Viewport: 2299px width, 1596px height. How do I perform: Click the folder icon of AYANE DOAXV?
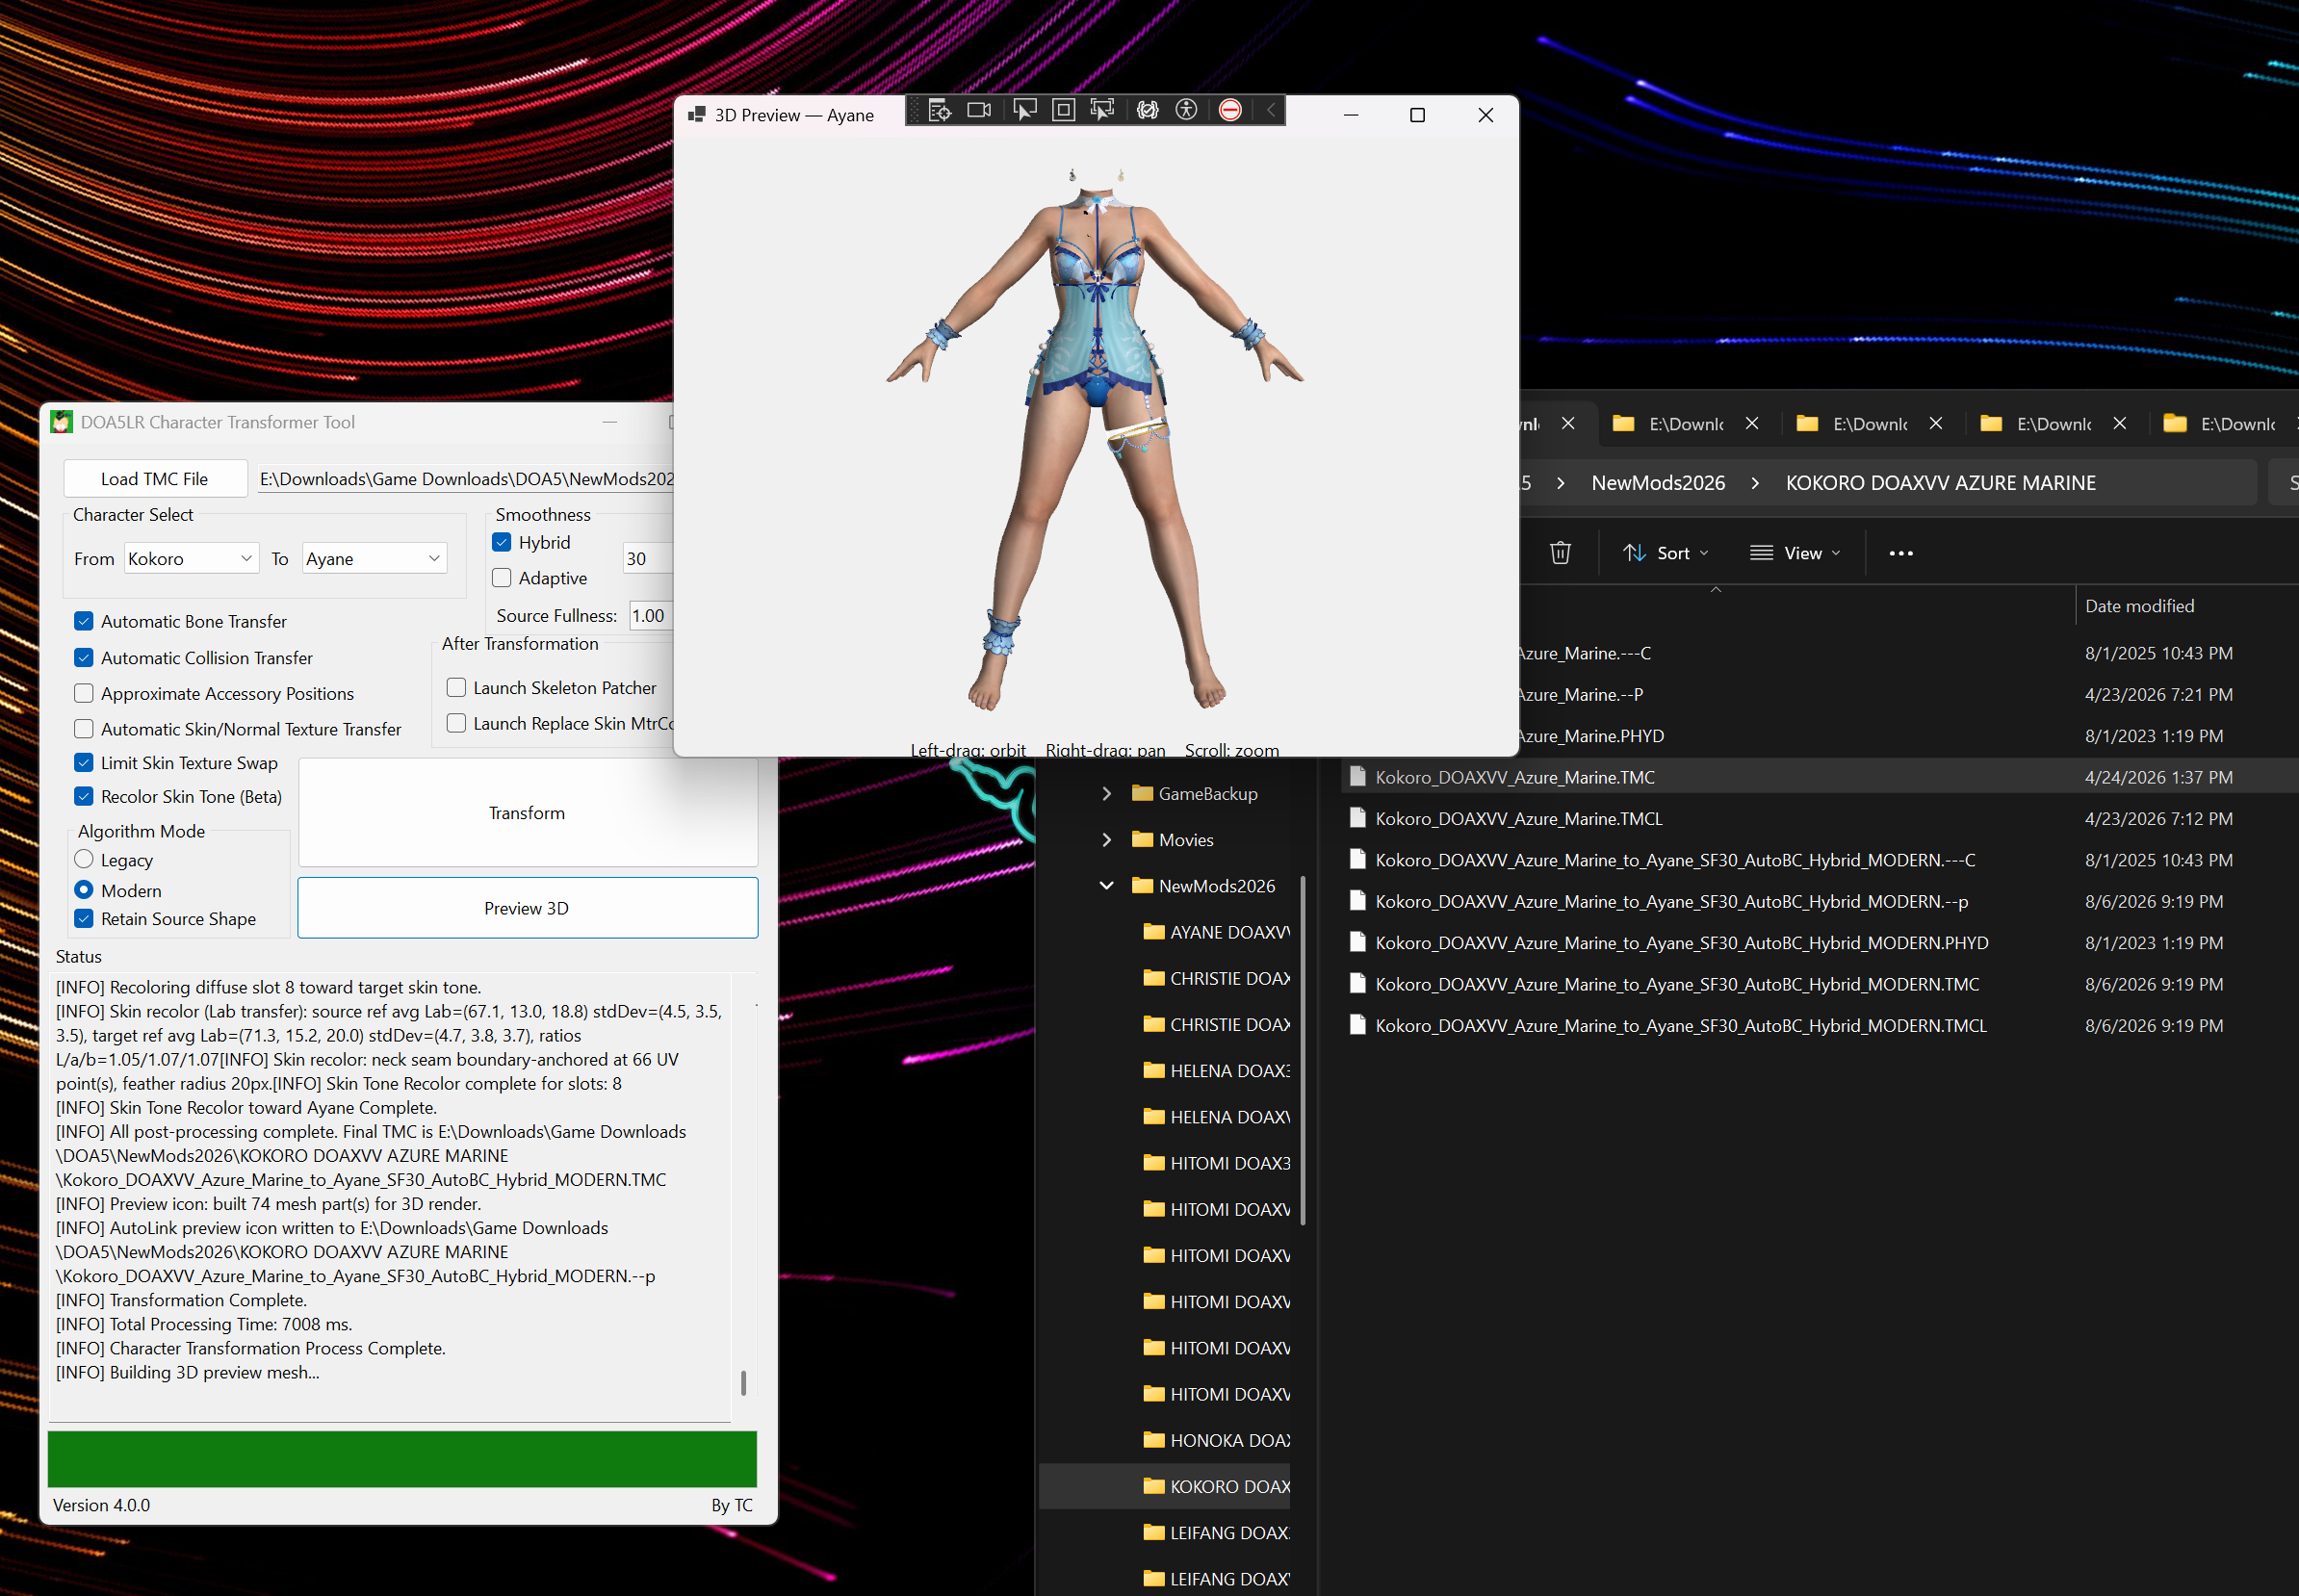click(1154, 932)
